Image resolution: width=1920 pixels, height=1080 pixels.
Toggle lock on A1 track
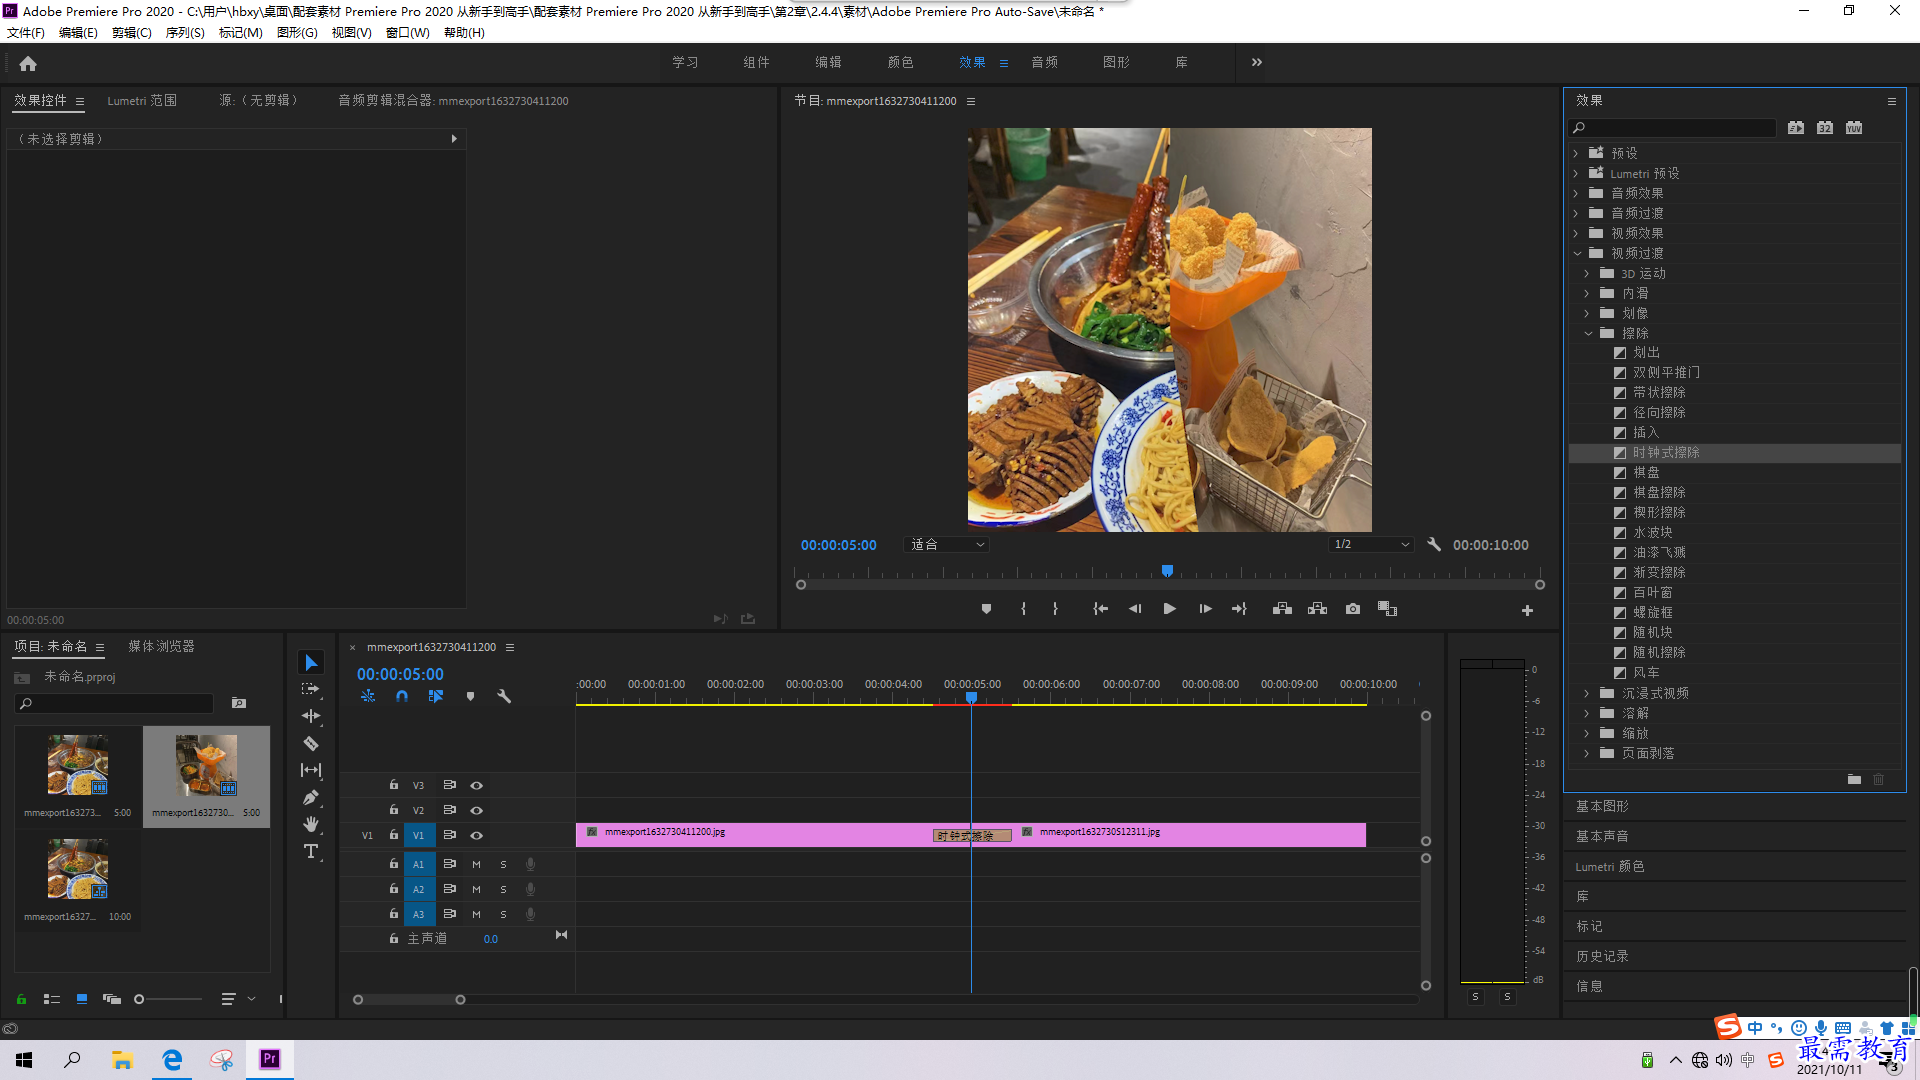point(394,864)
